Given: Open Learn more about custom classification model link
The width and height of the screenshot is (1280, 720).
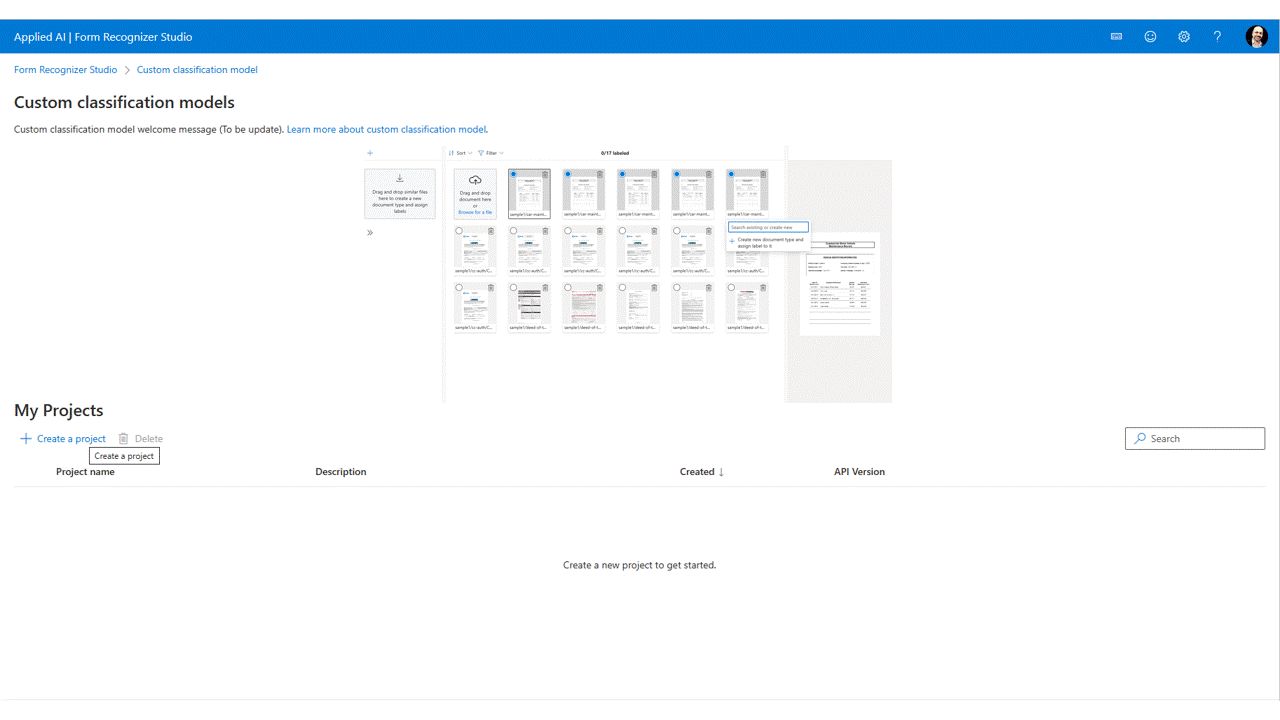Looking at the screenshot, I should click(x=386, y=129).
